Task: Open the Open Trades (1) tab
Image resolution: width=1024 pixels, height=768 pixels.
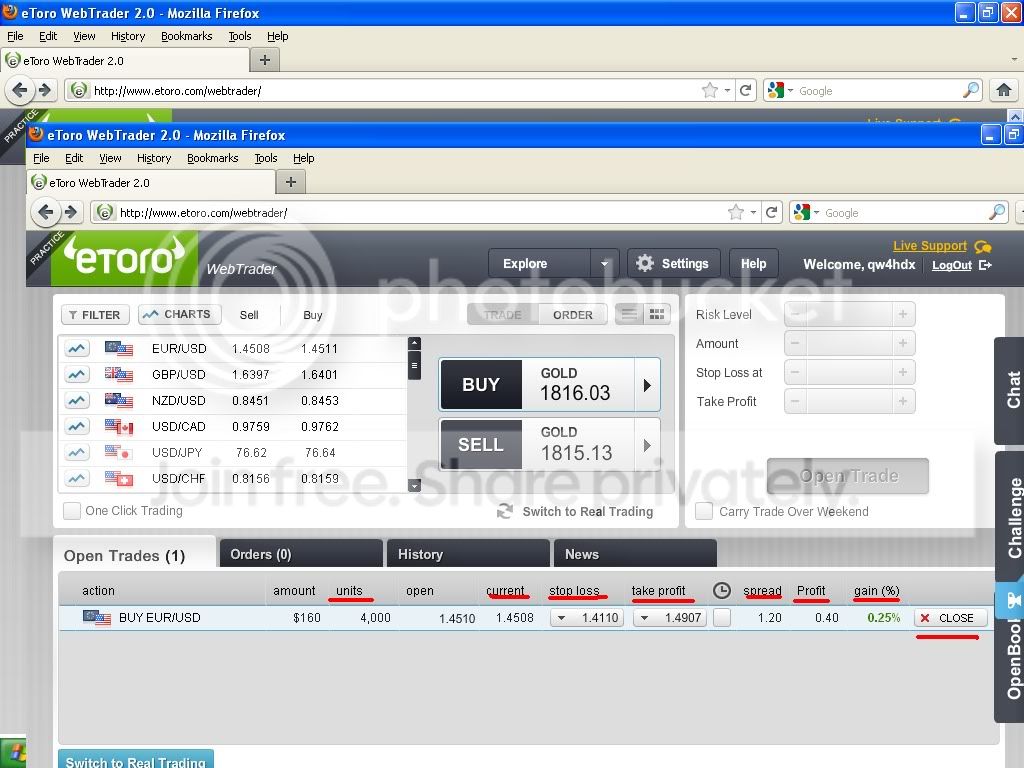Action: (135, 554)
